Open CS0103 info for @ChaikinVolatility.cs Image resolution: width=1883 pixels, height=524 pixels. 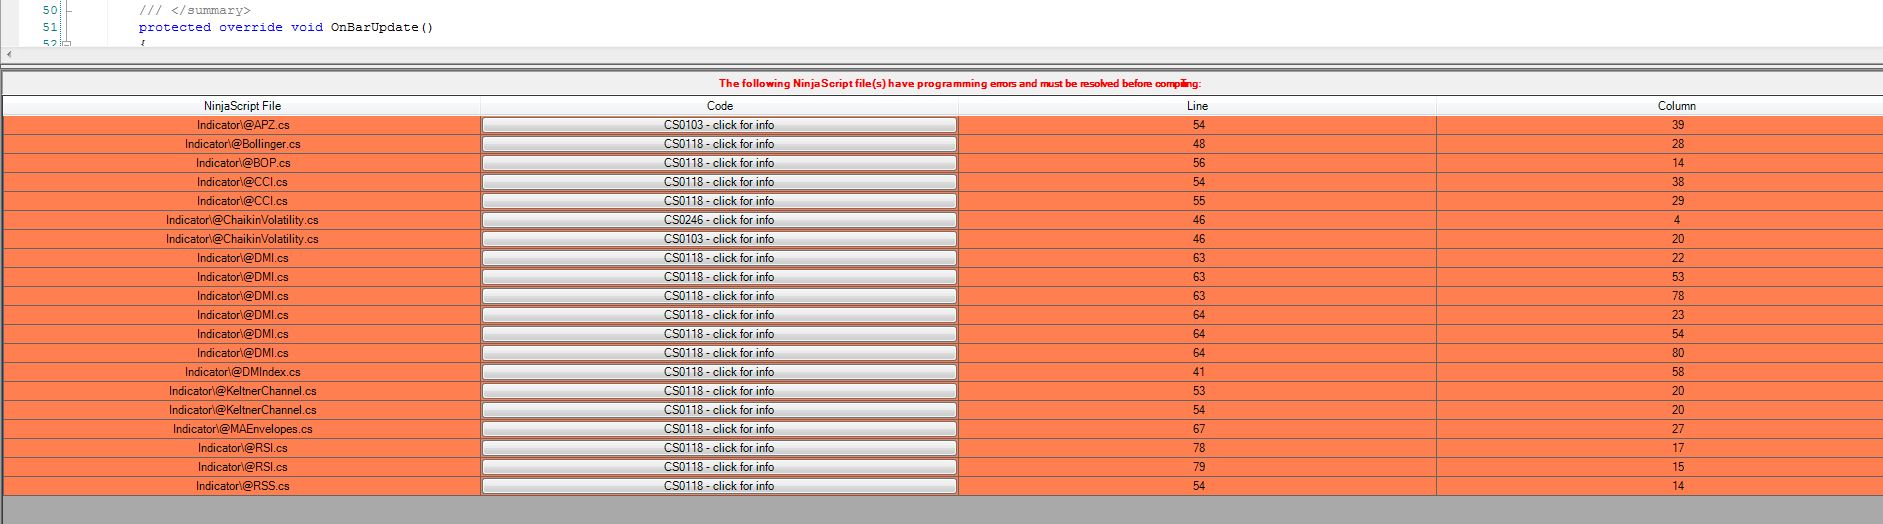pyautogui.click(x=719, y=239)
